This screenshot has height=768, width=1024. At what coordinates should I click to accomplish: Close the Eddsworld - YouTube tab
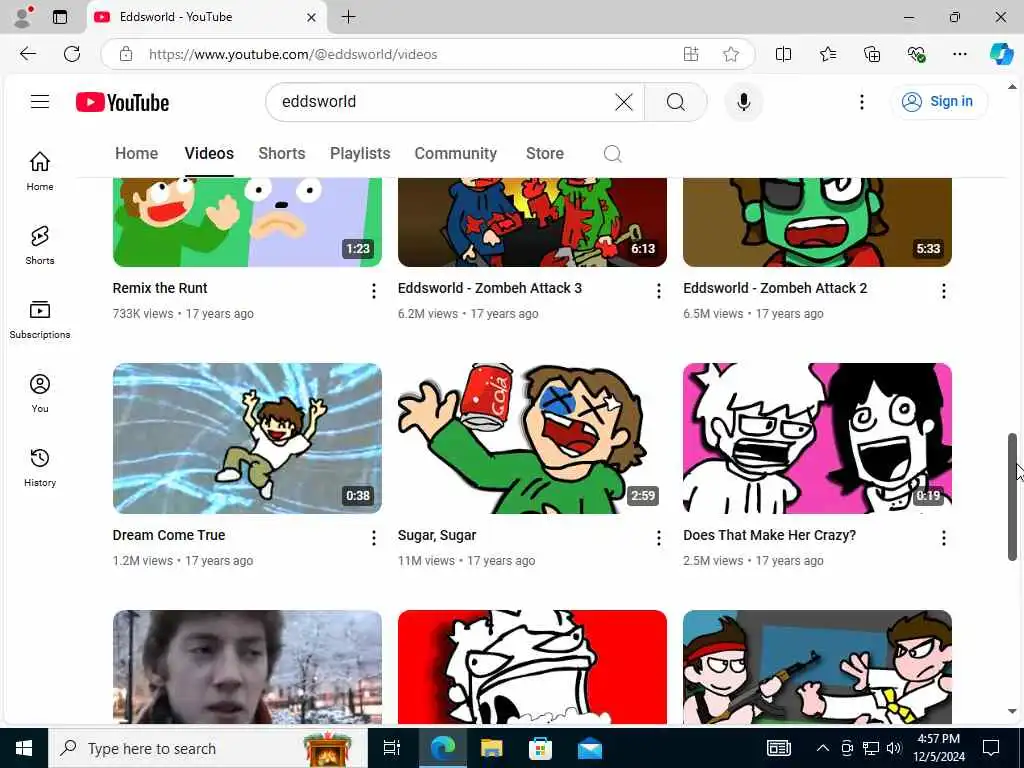click(312, 18)
